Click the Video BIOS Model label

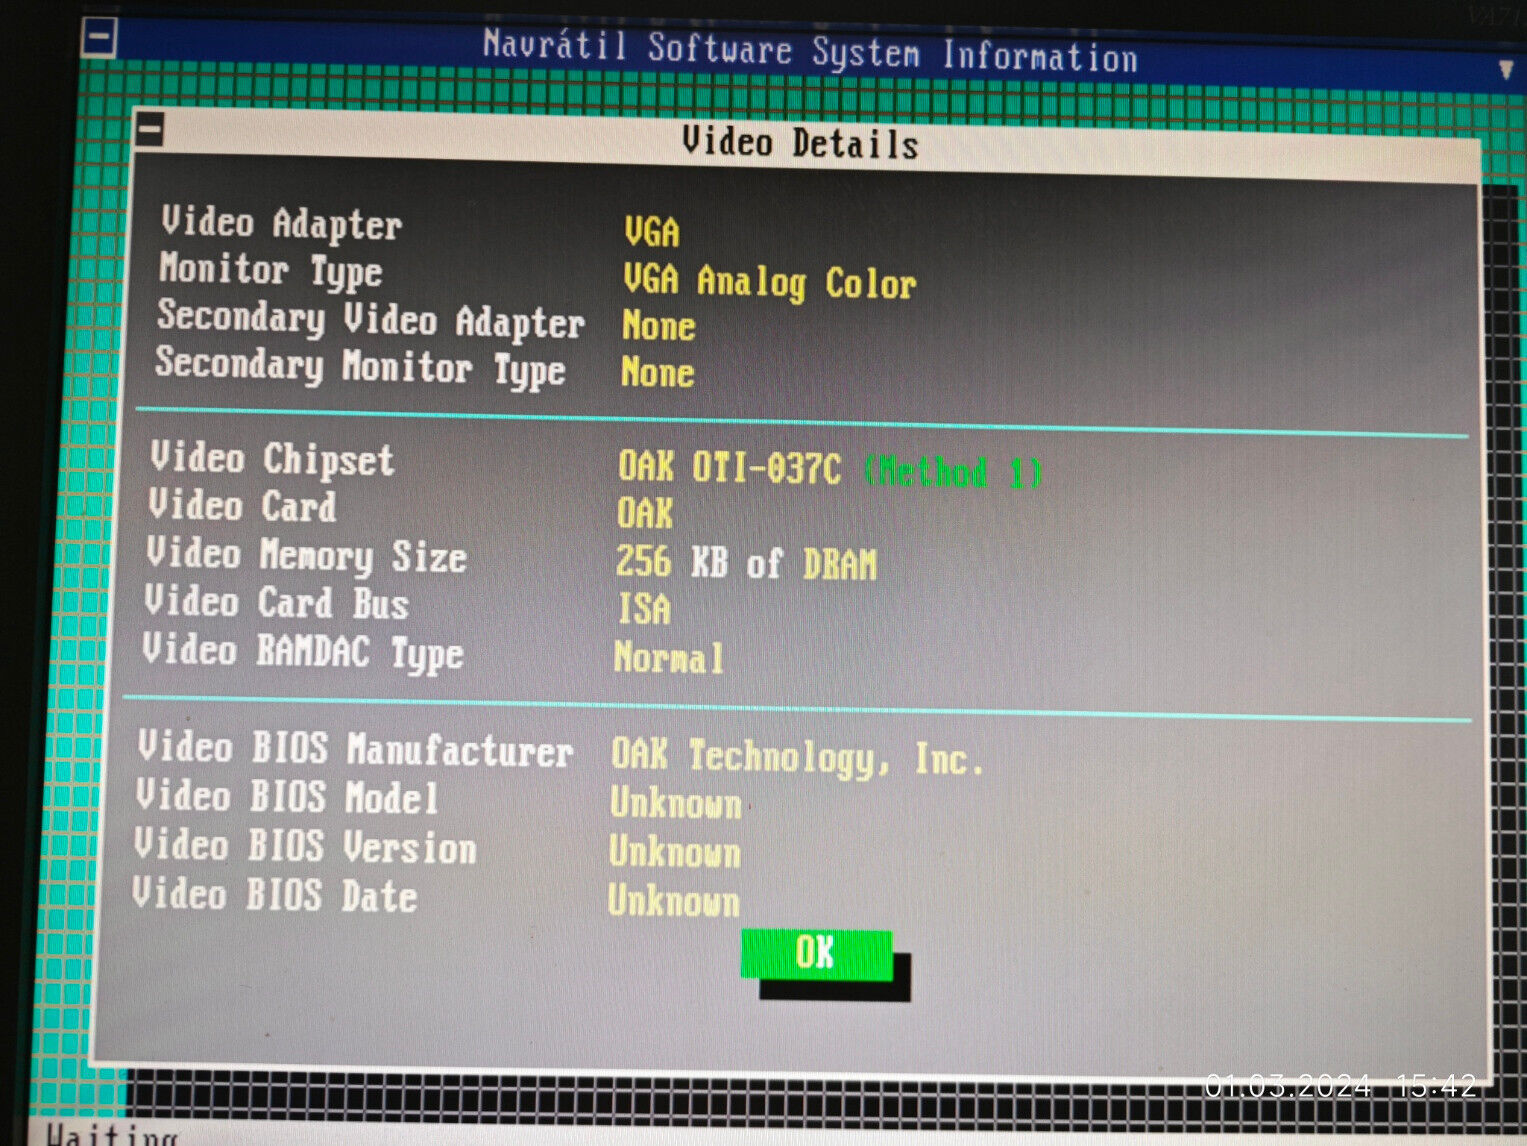tap(287, 797)
